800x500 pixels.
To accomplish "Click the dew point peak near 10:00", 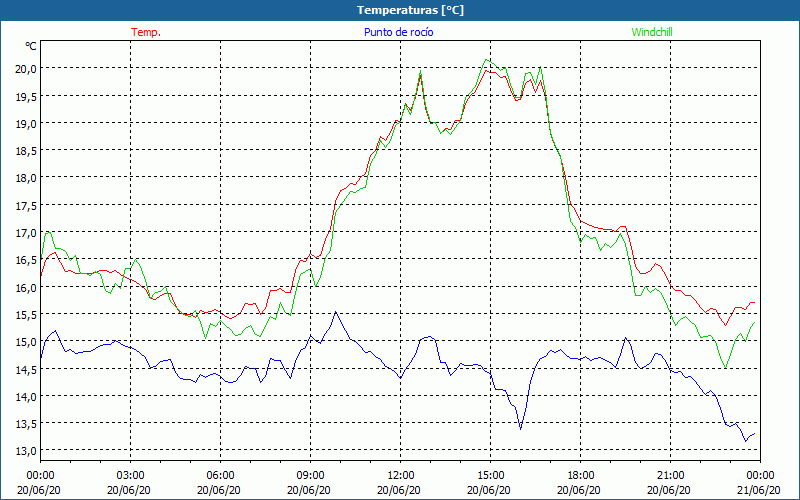I will (335, 311).
